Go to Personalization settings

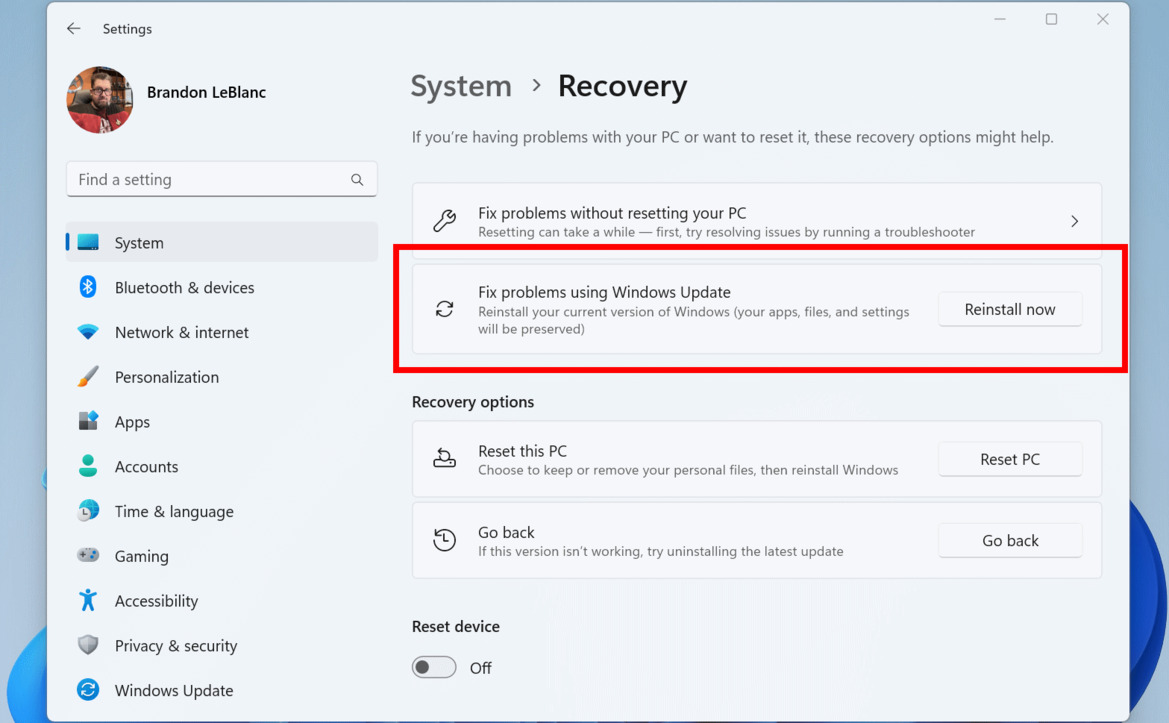[x=221, y=377]
